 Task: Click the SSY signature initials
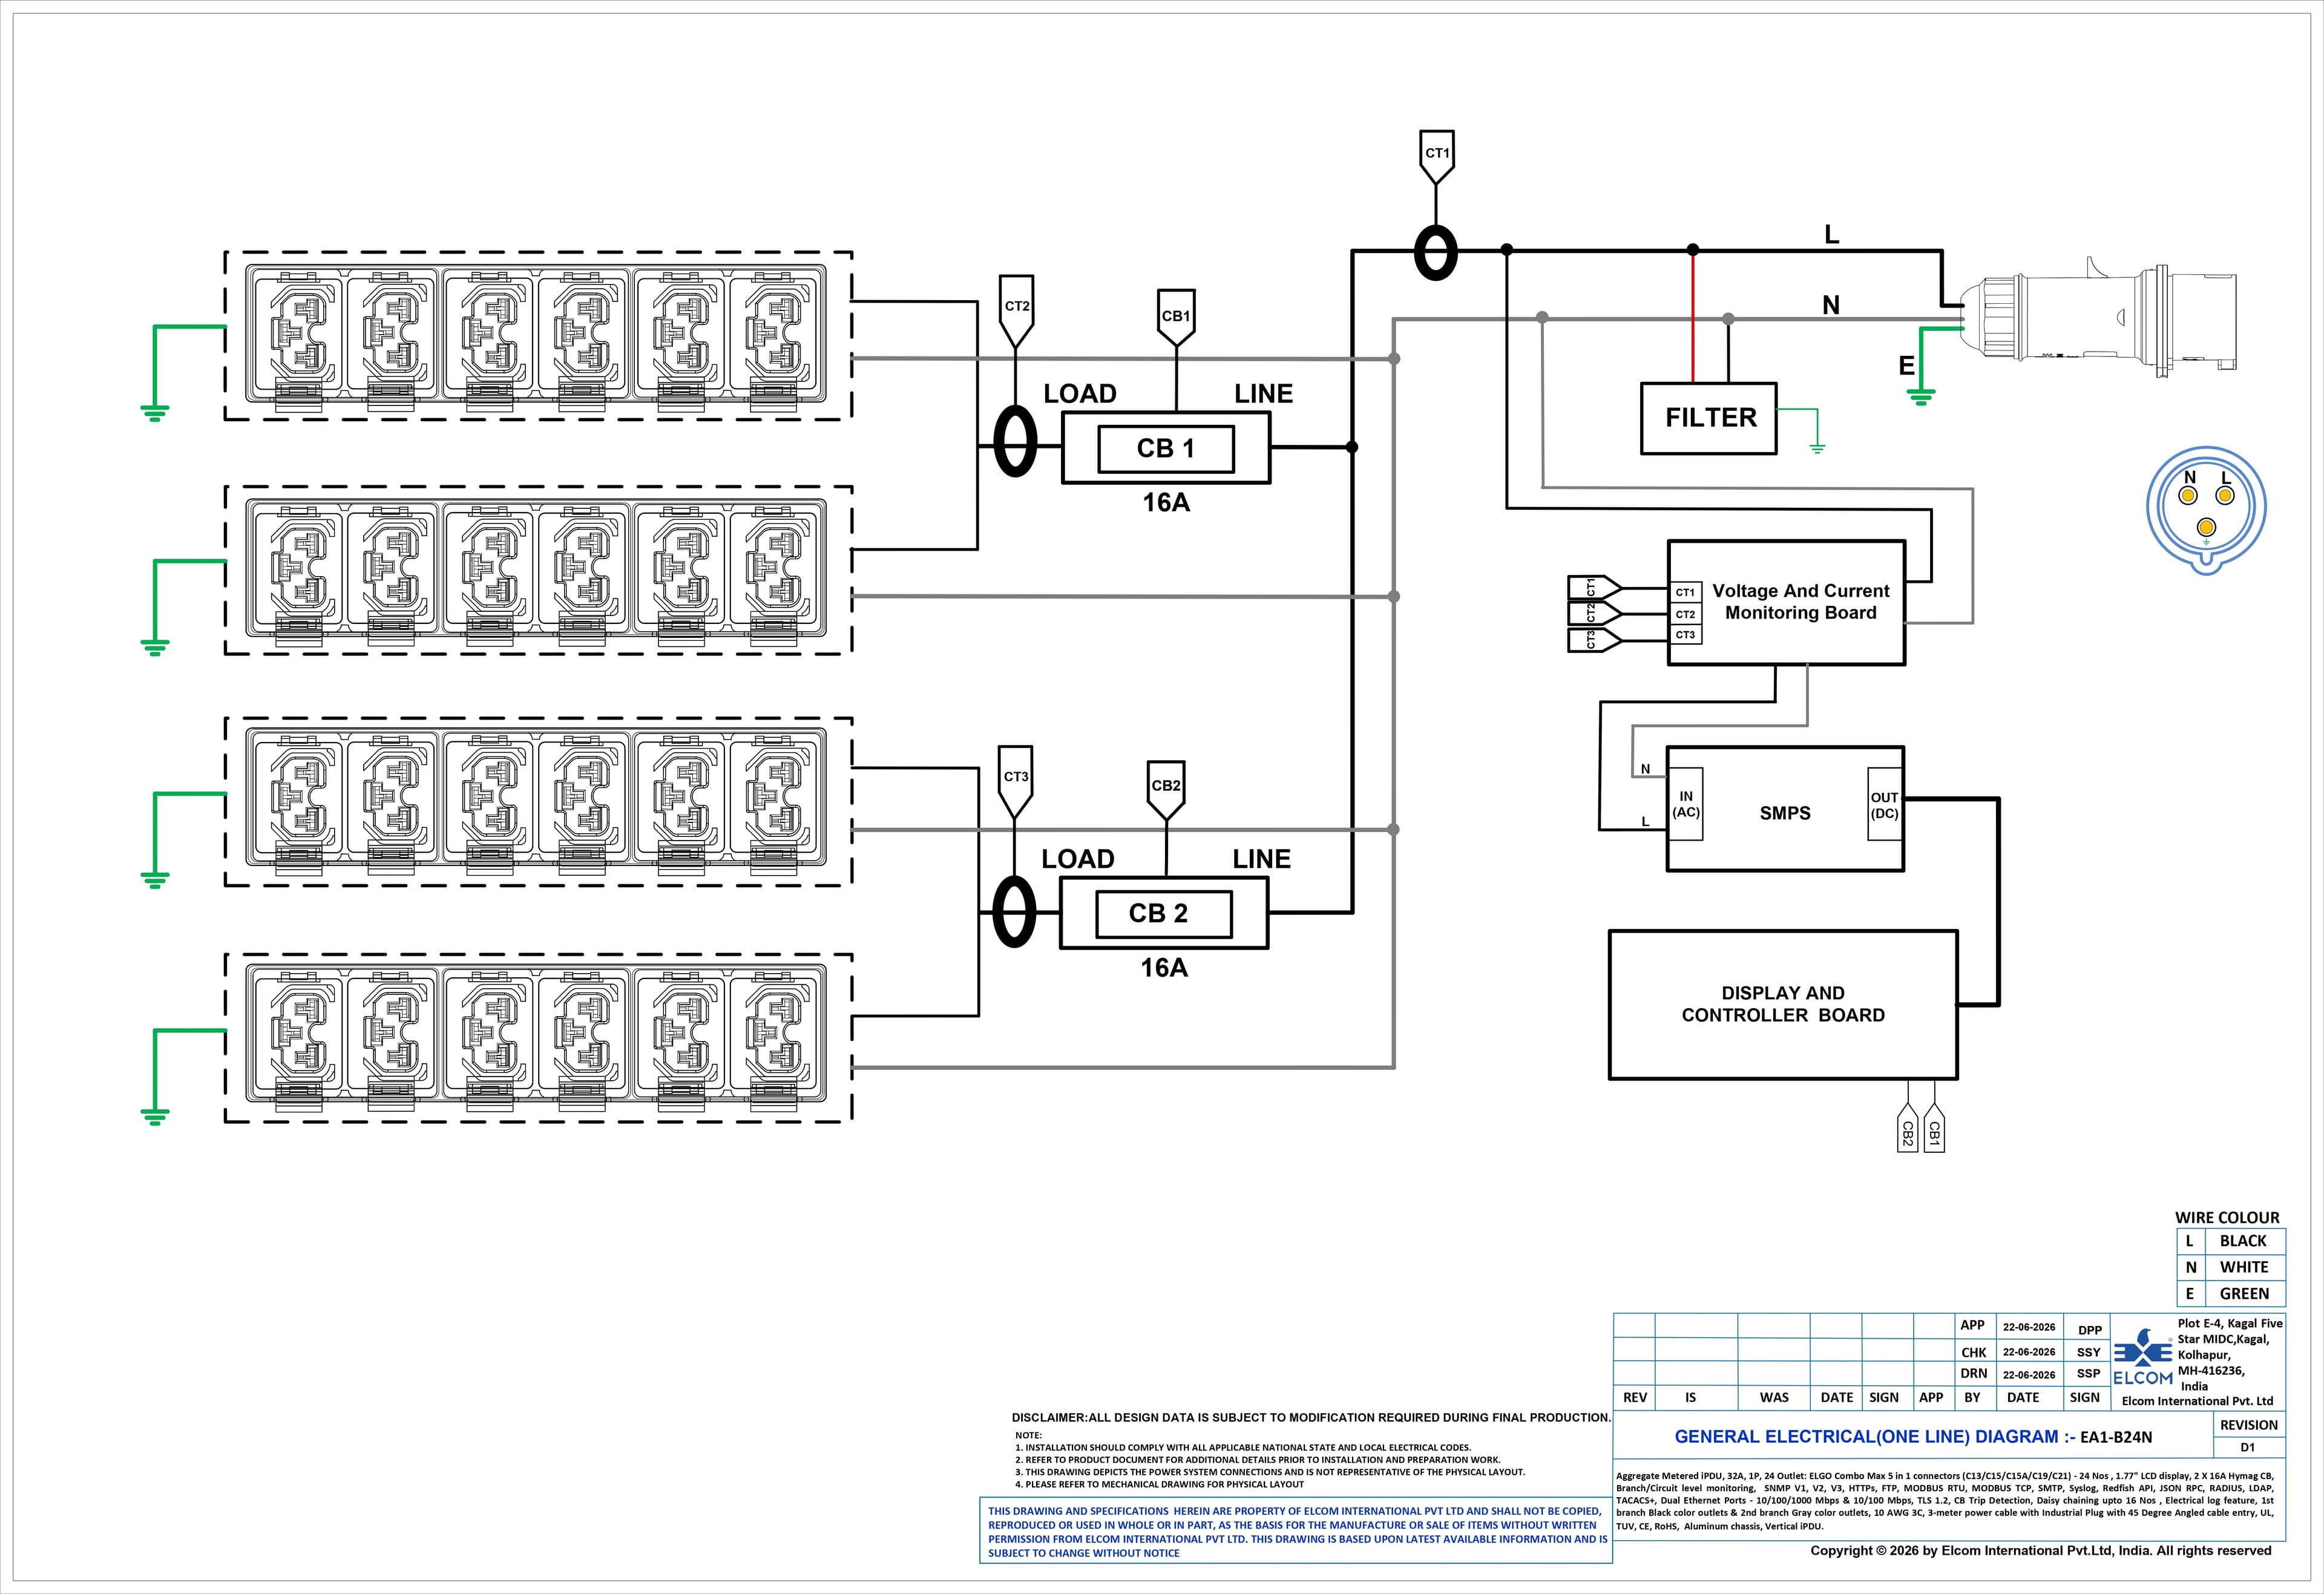[x=2088, y=1352]
